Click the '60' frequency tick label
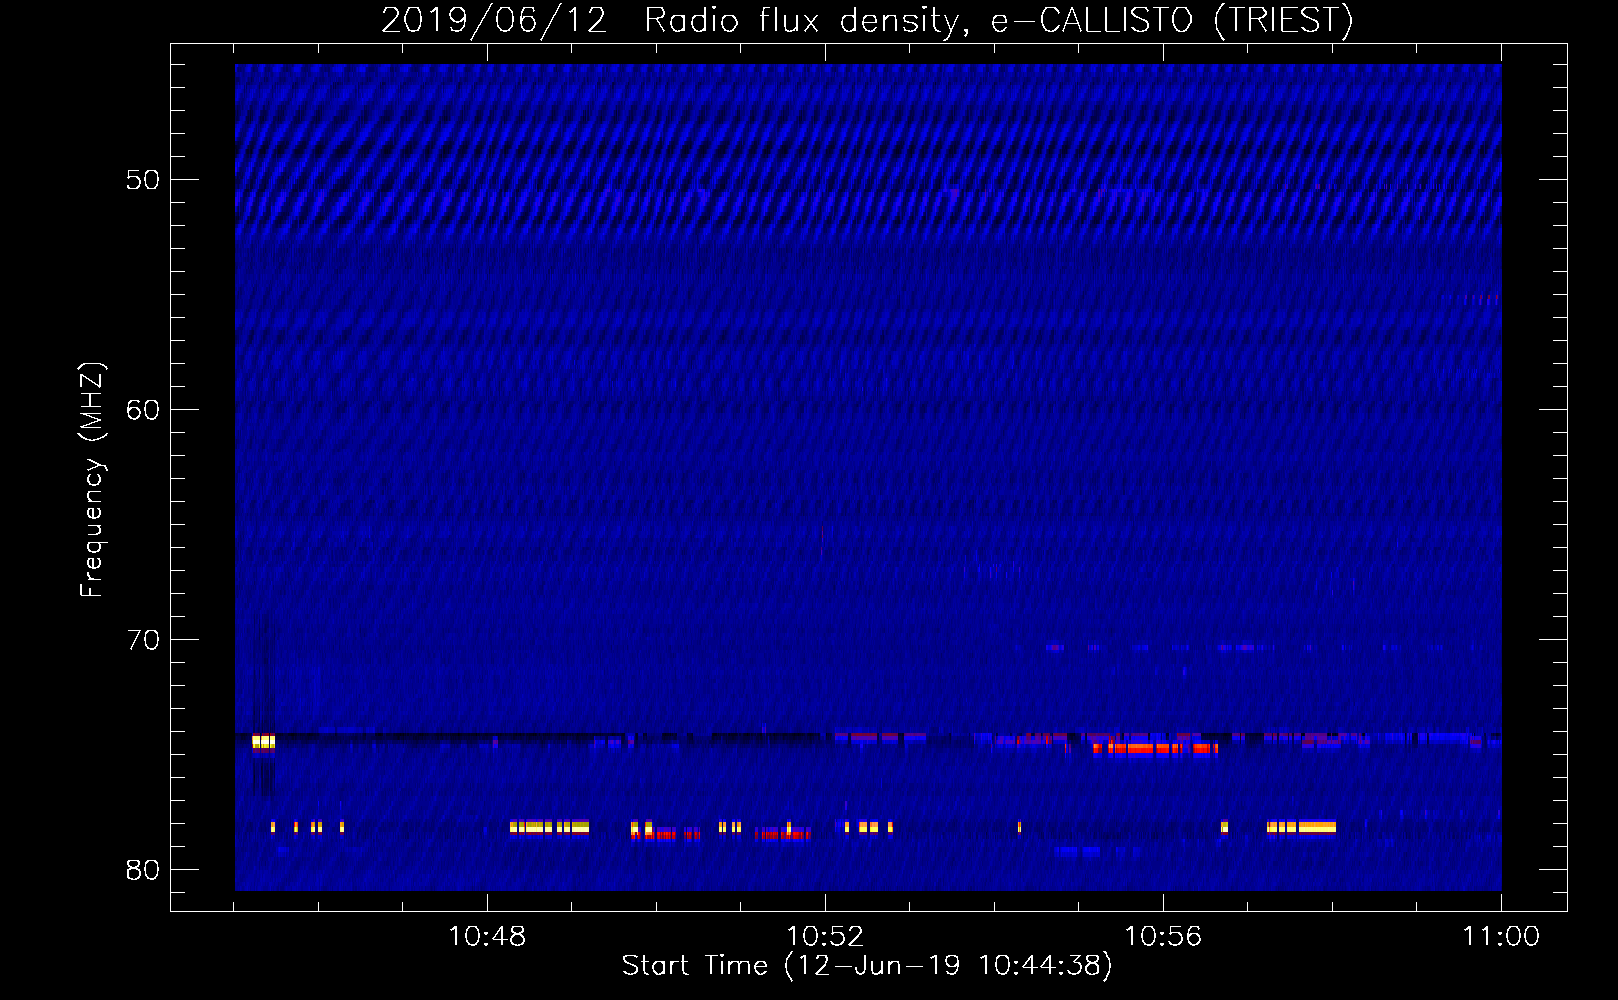This screenshot has width=1618, height=1000. 143,410
